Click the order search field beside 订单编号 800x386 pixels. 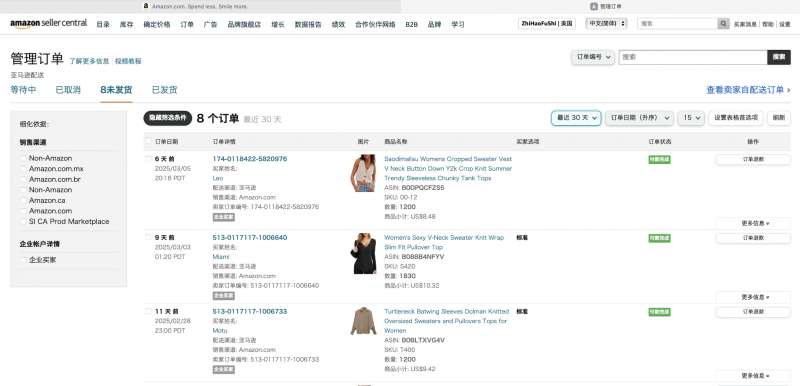693,57
